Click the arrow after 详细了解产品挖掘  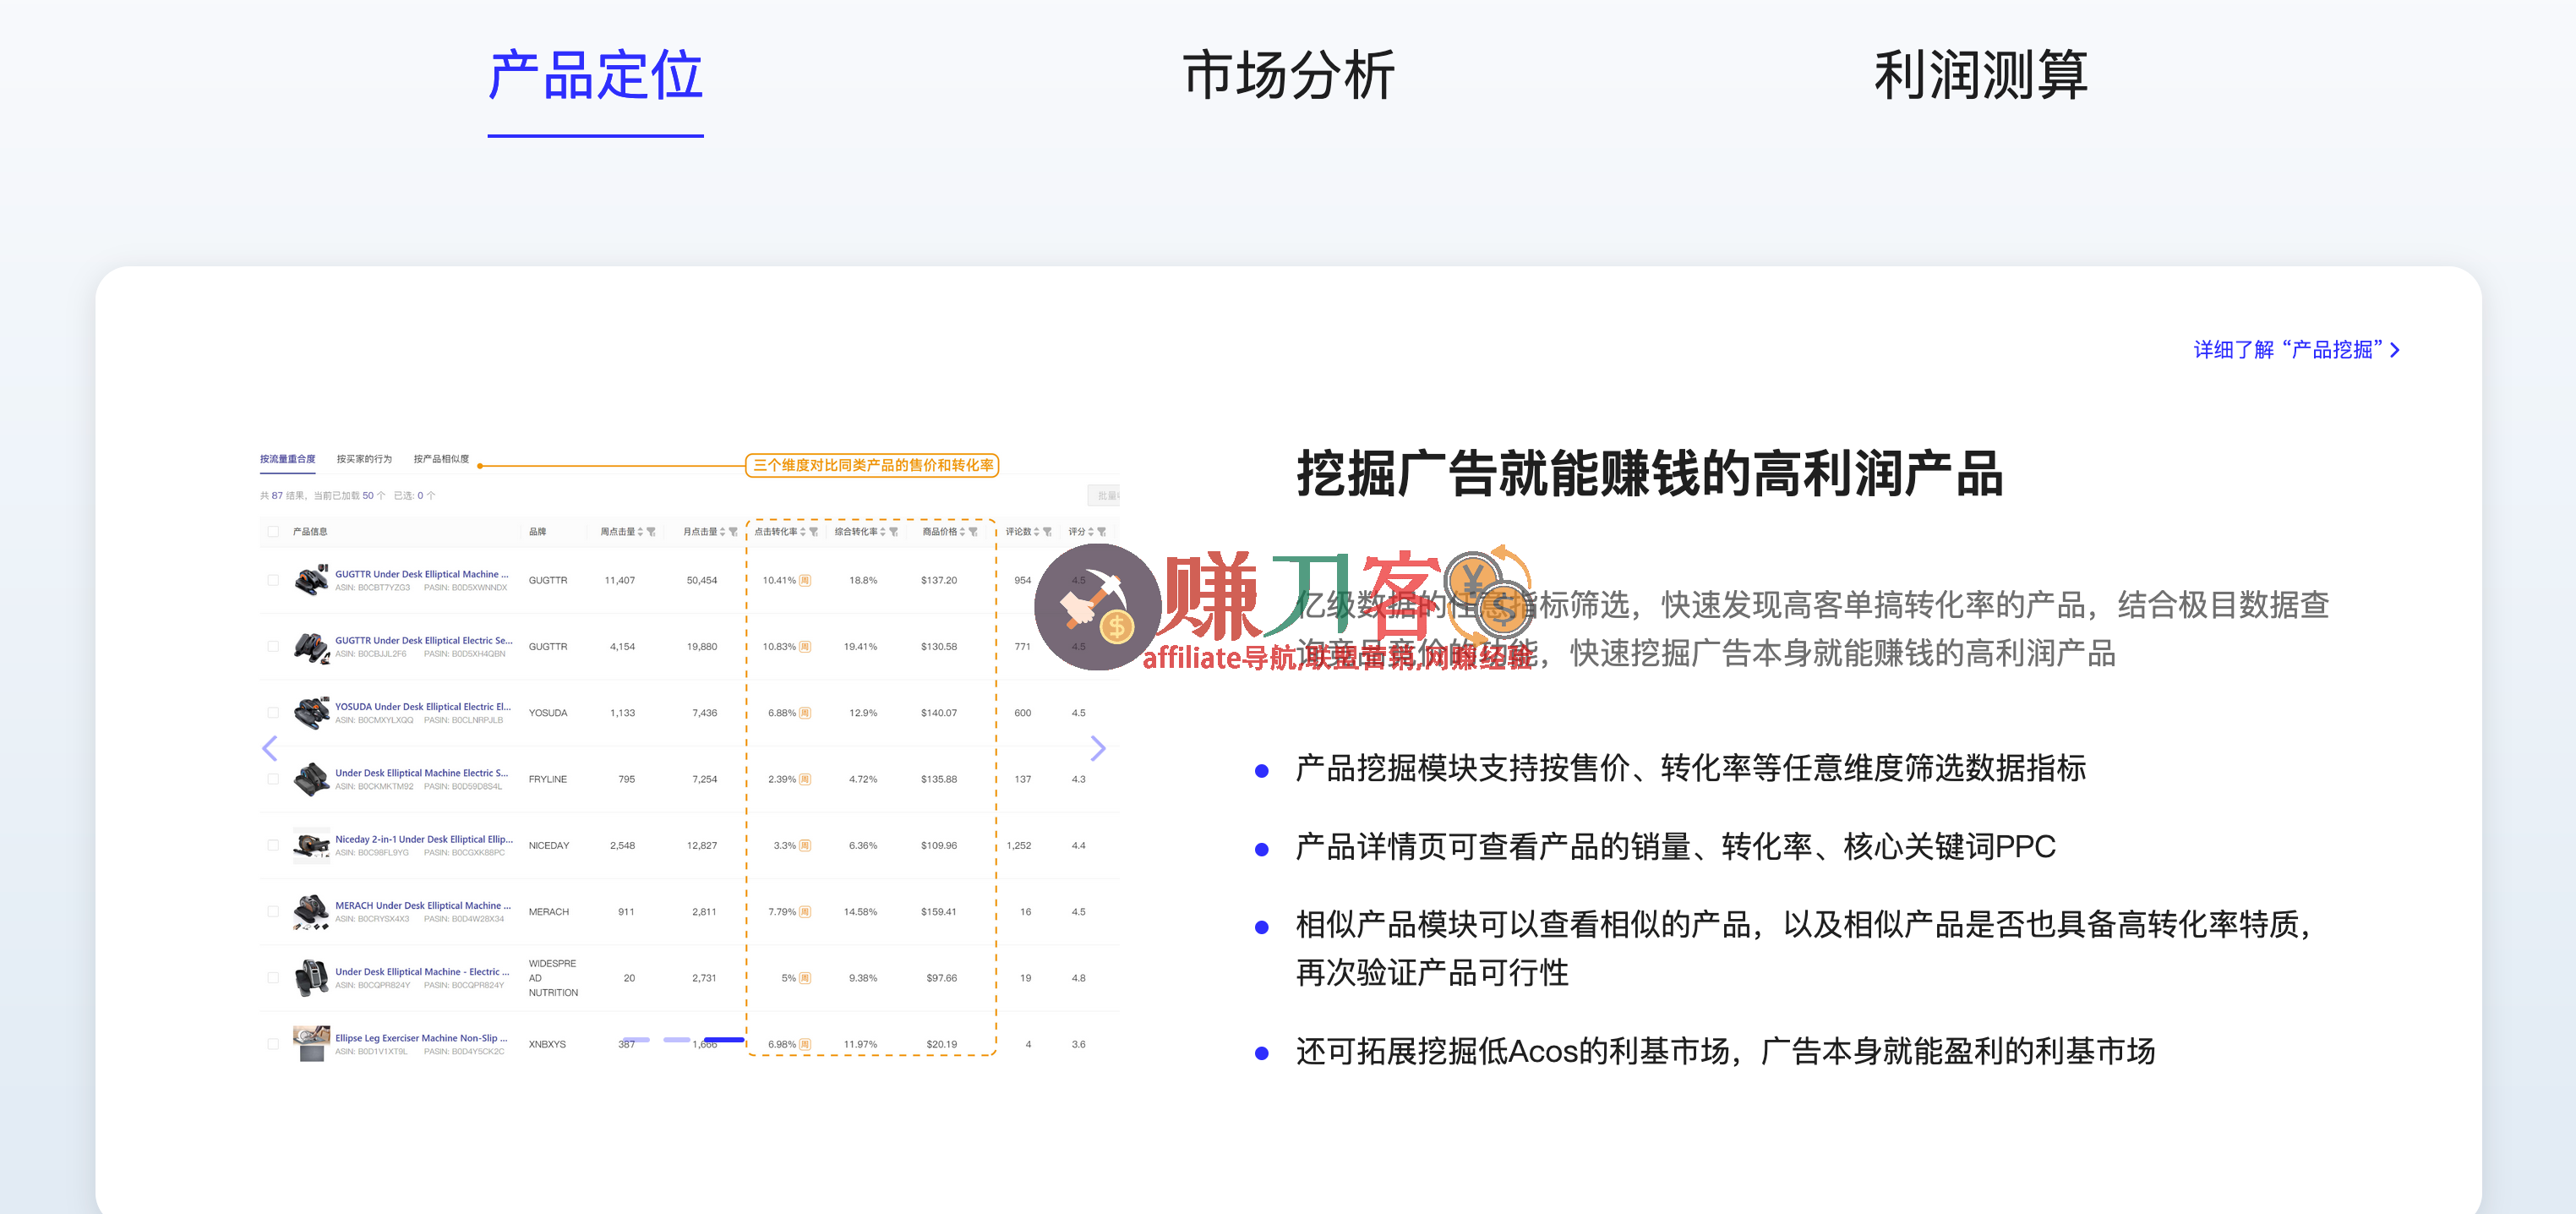[2395, 350]
